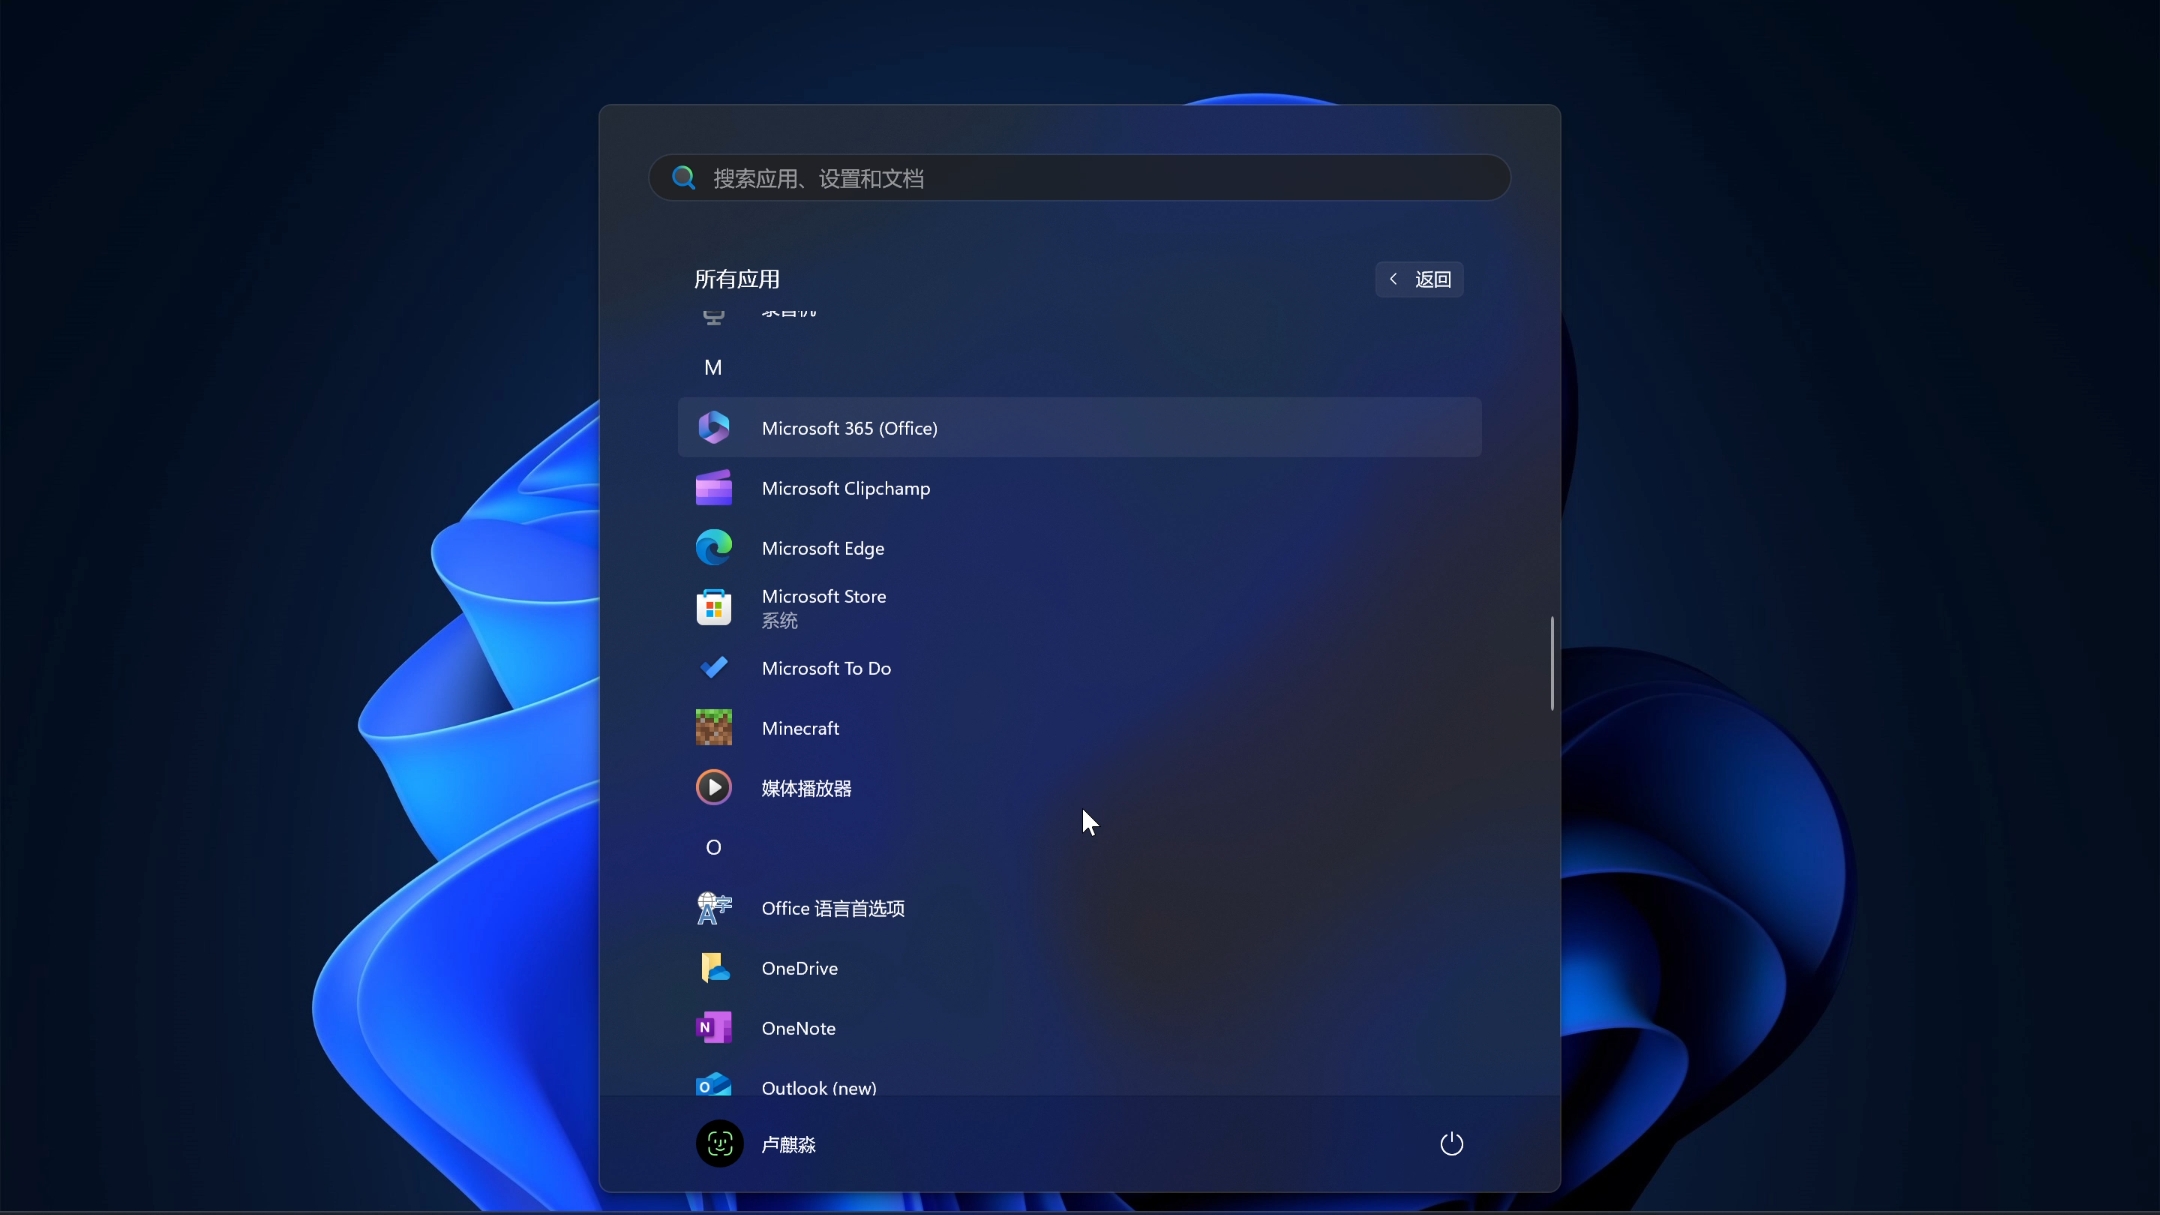The width and height of the screenshot is (2160, 1215).
Task: Click the user avatar for 卢麒淼
Action: point(719,1144)
